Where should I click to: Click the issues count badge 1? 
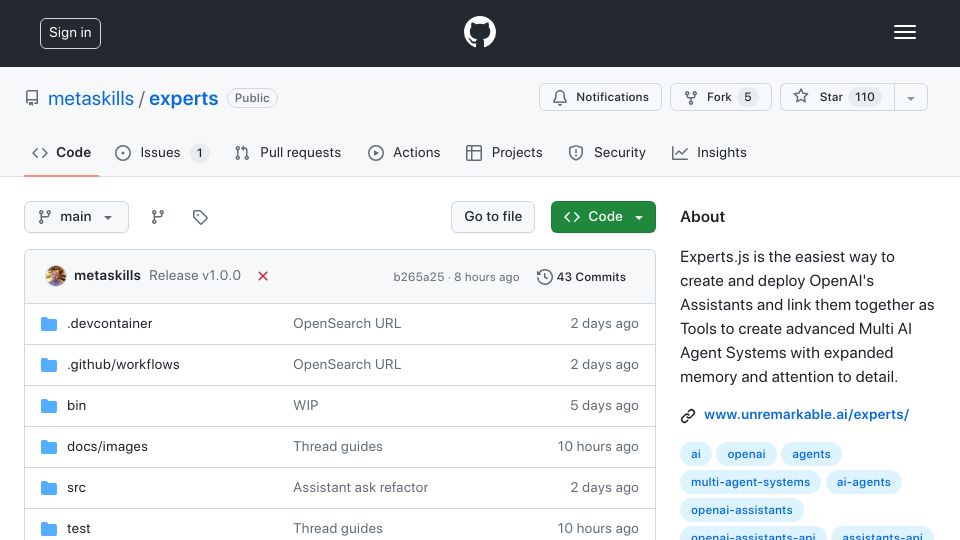point(199,152)
